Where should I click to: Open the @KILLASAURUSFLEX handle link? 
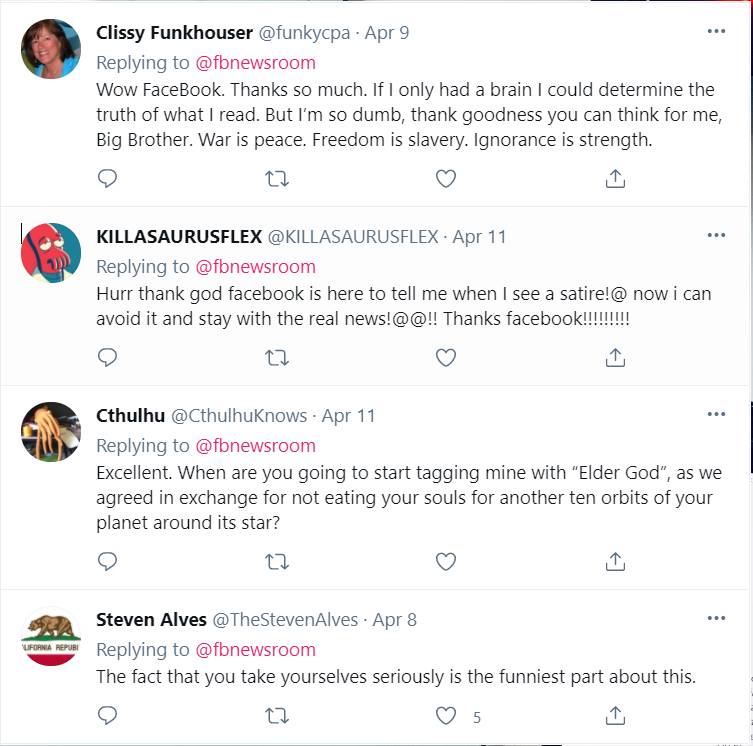pos(353,237)
